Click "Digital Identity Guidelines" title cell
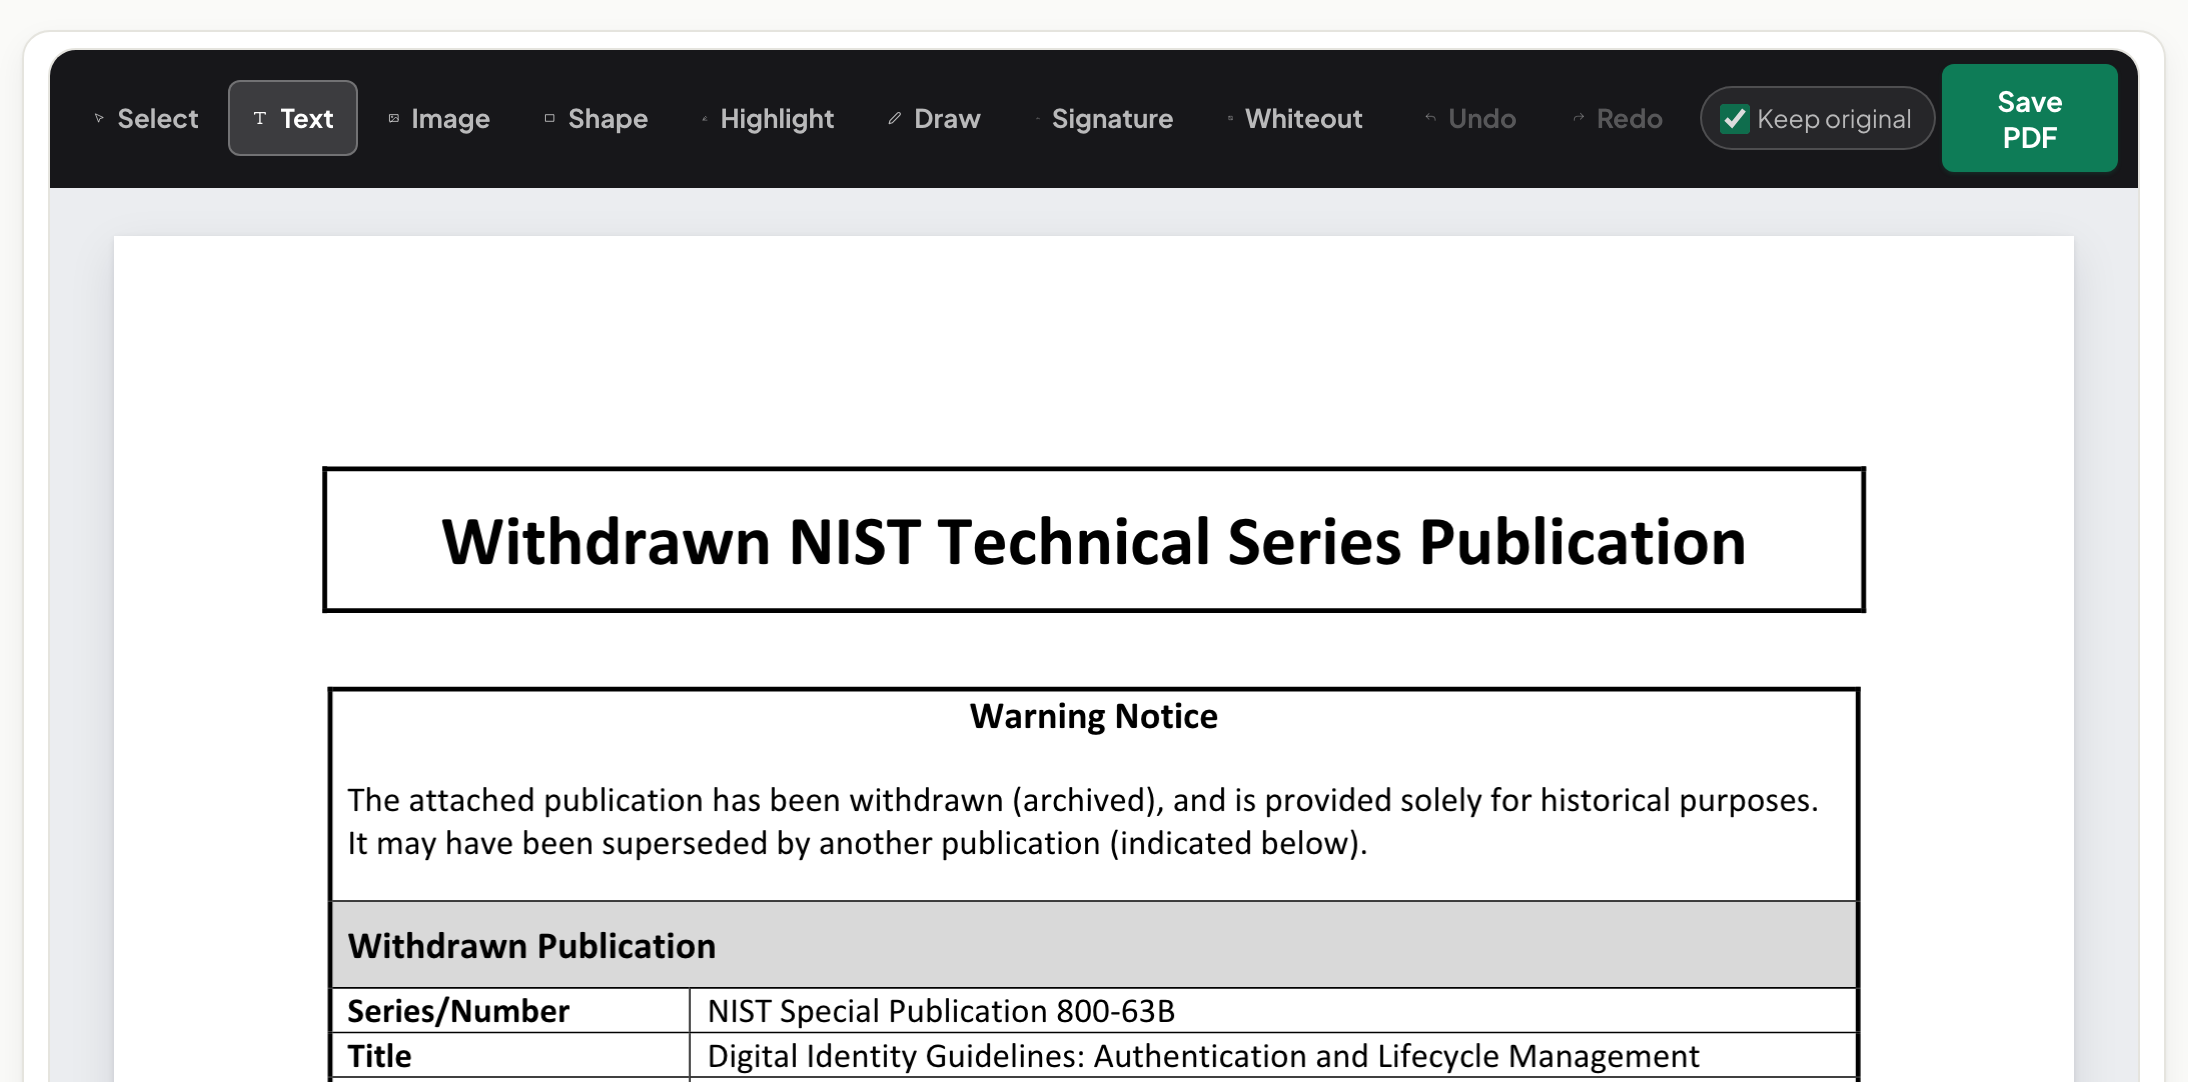2188x1082 pixels. (x=1273, y=1055)
